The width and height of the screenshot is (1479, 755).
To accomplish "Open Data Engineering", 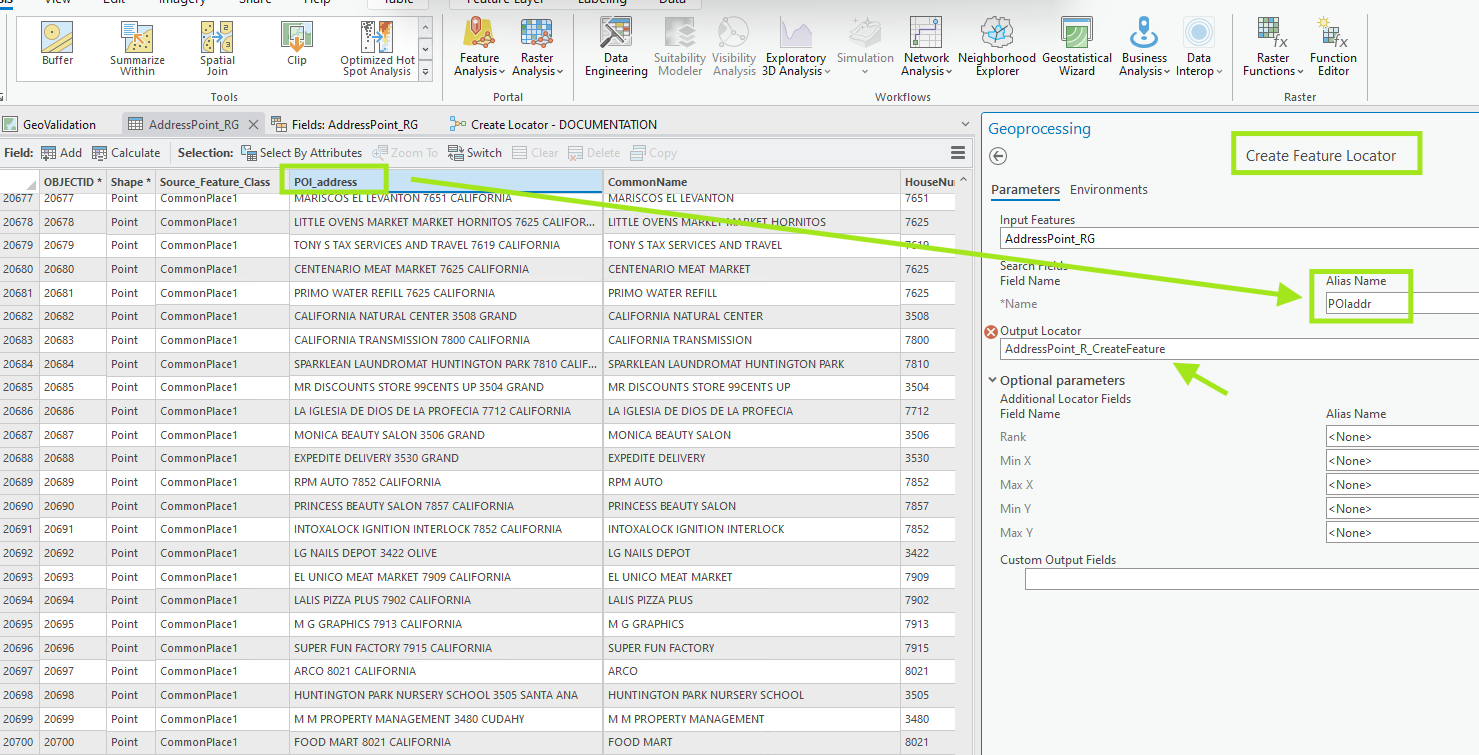I will click(616, 47).
